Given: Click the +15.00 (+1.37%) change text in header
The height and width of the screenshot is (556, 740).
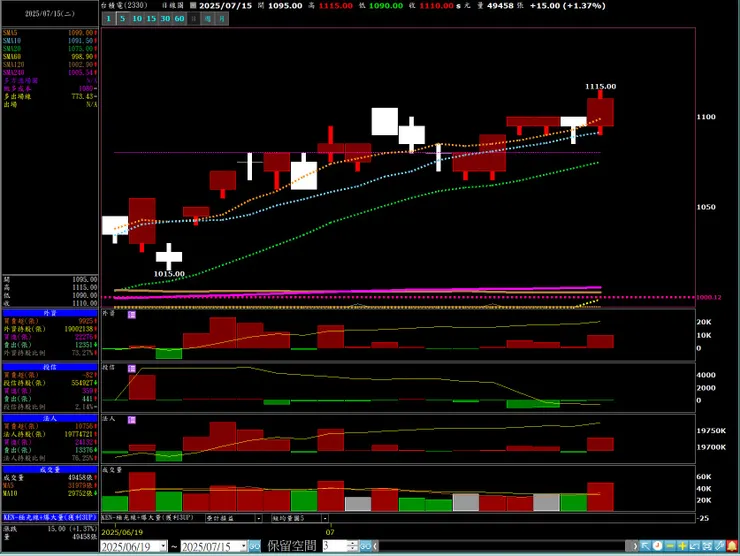Looking at the screenshot, I should [x=567, y=6].
